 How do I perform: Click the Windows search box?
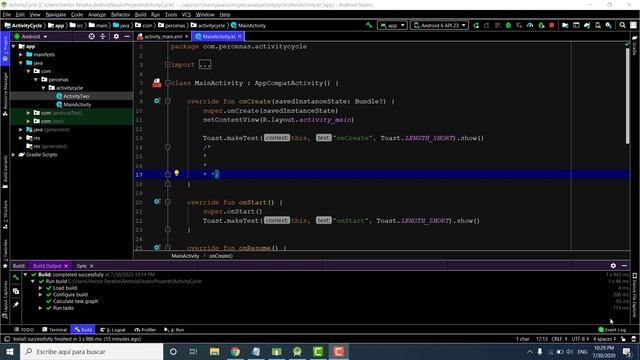pos(91,351)
